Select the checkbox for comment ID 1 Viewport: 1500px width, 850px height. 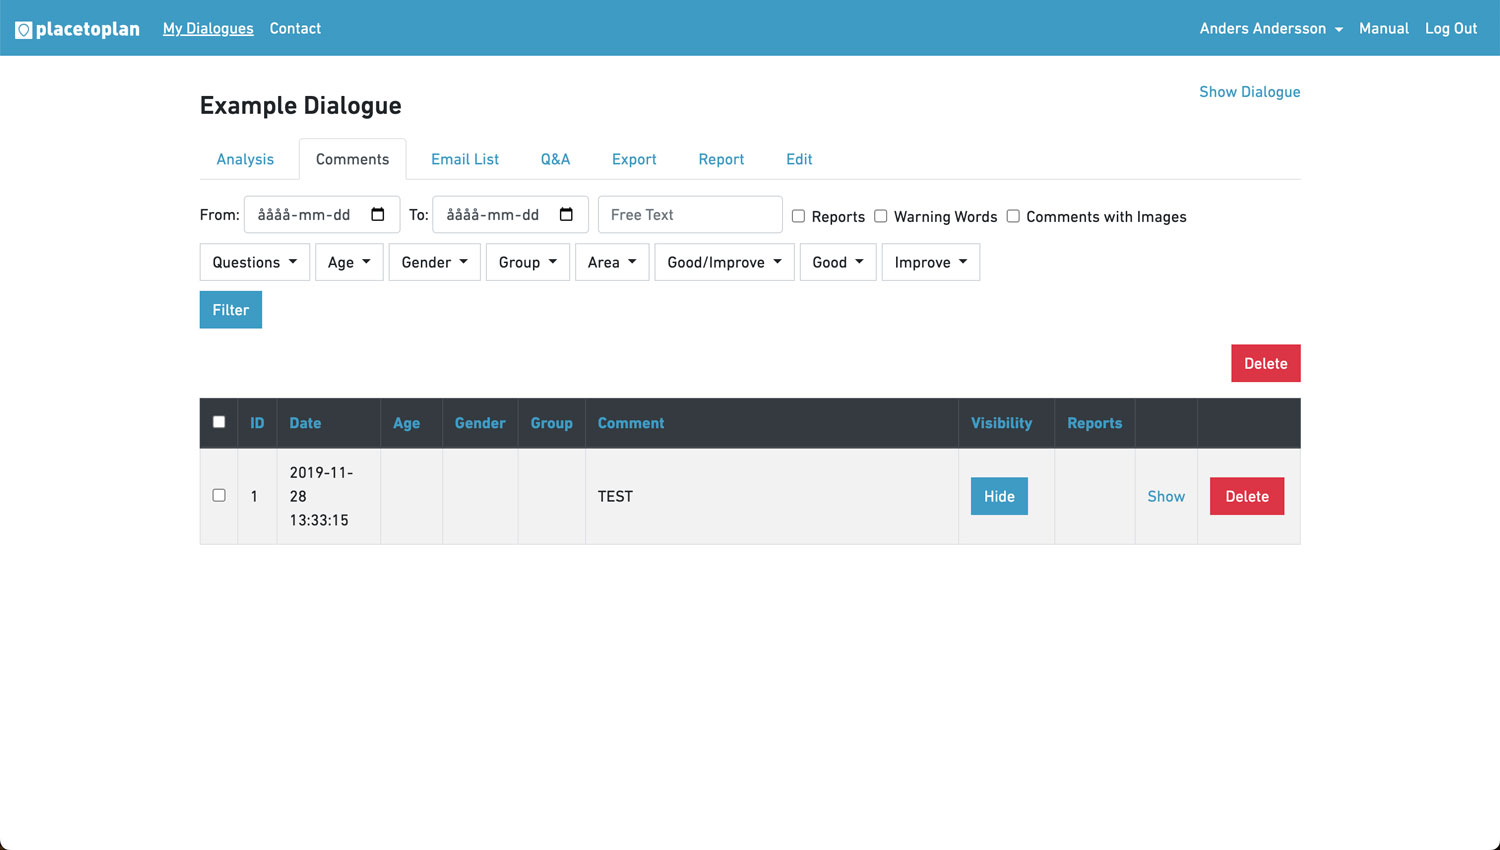pyautogui.click(x=219, y=496)
